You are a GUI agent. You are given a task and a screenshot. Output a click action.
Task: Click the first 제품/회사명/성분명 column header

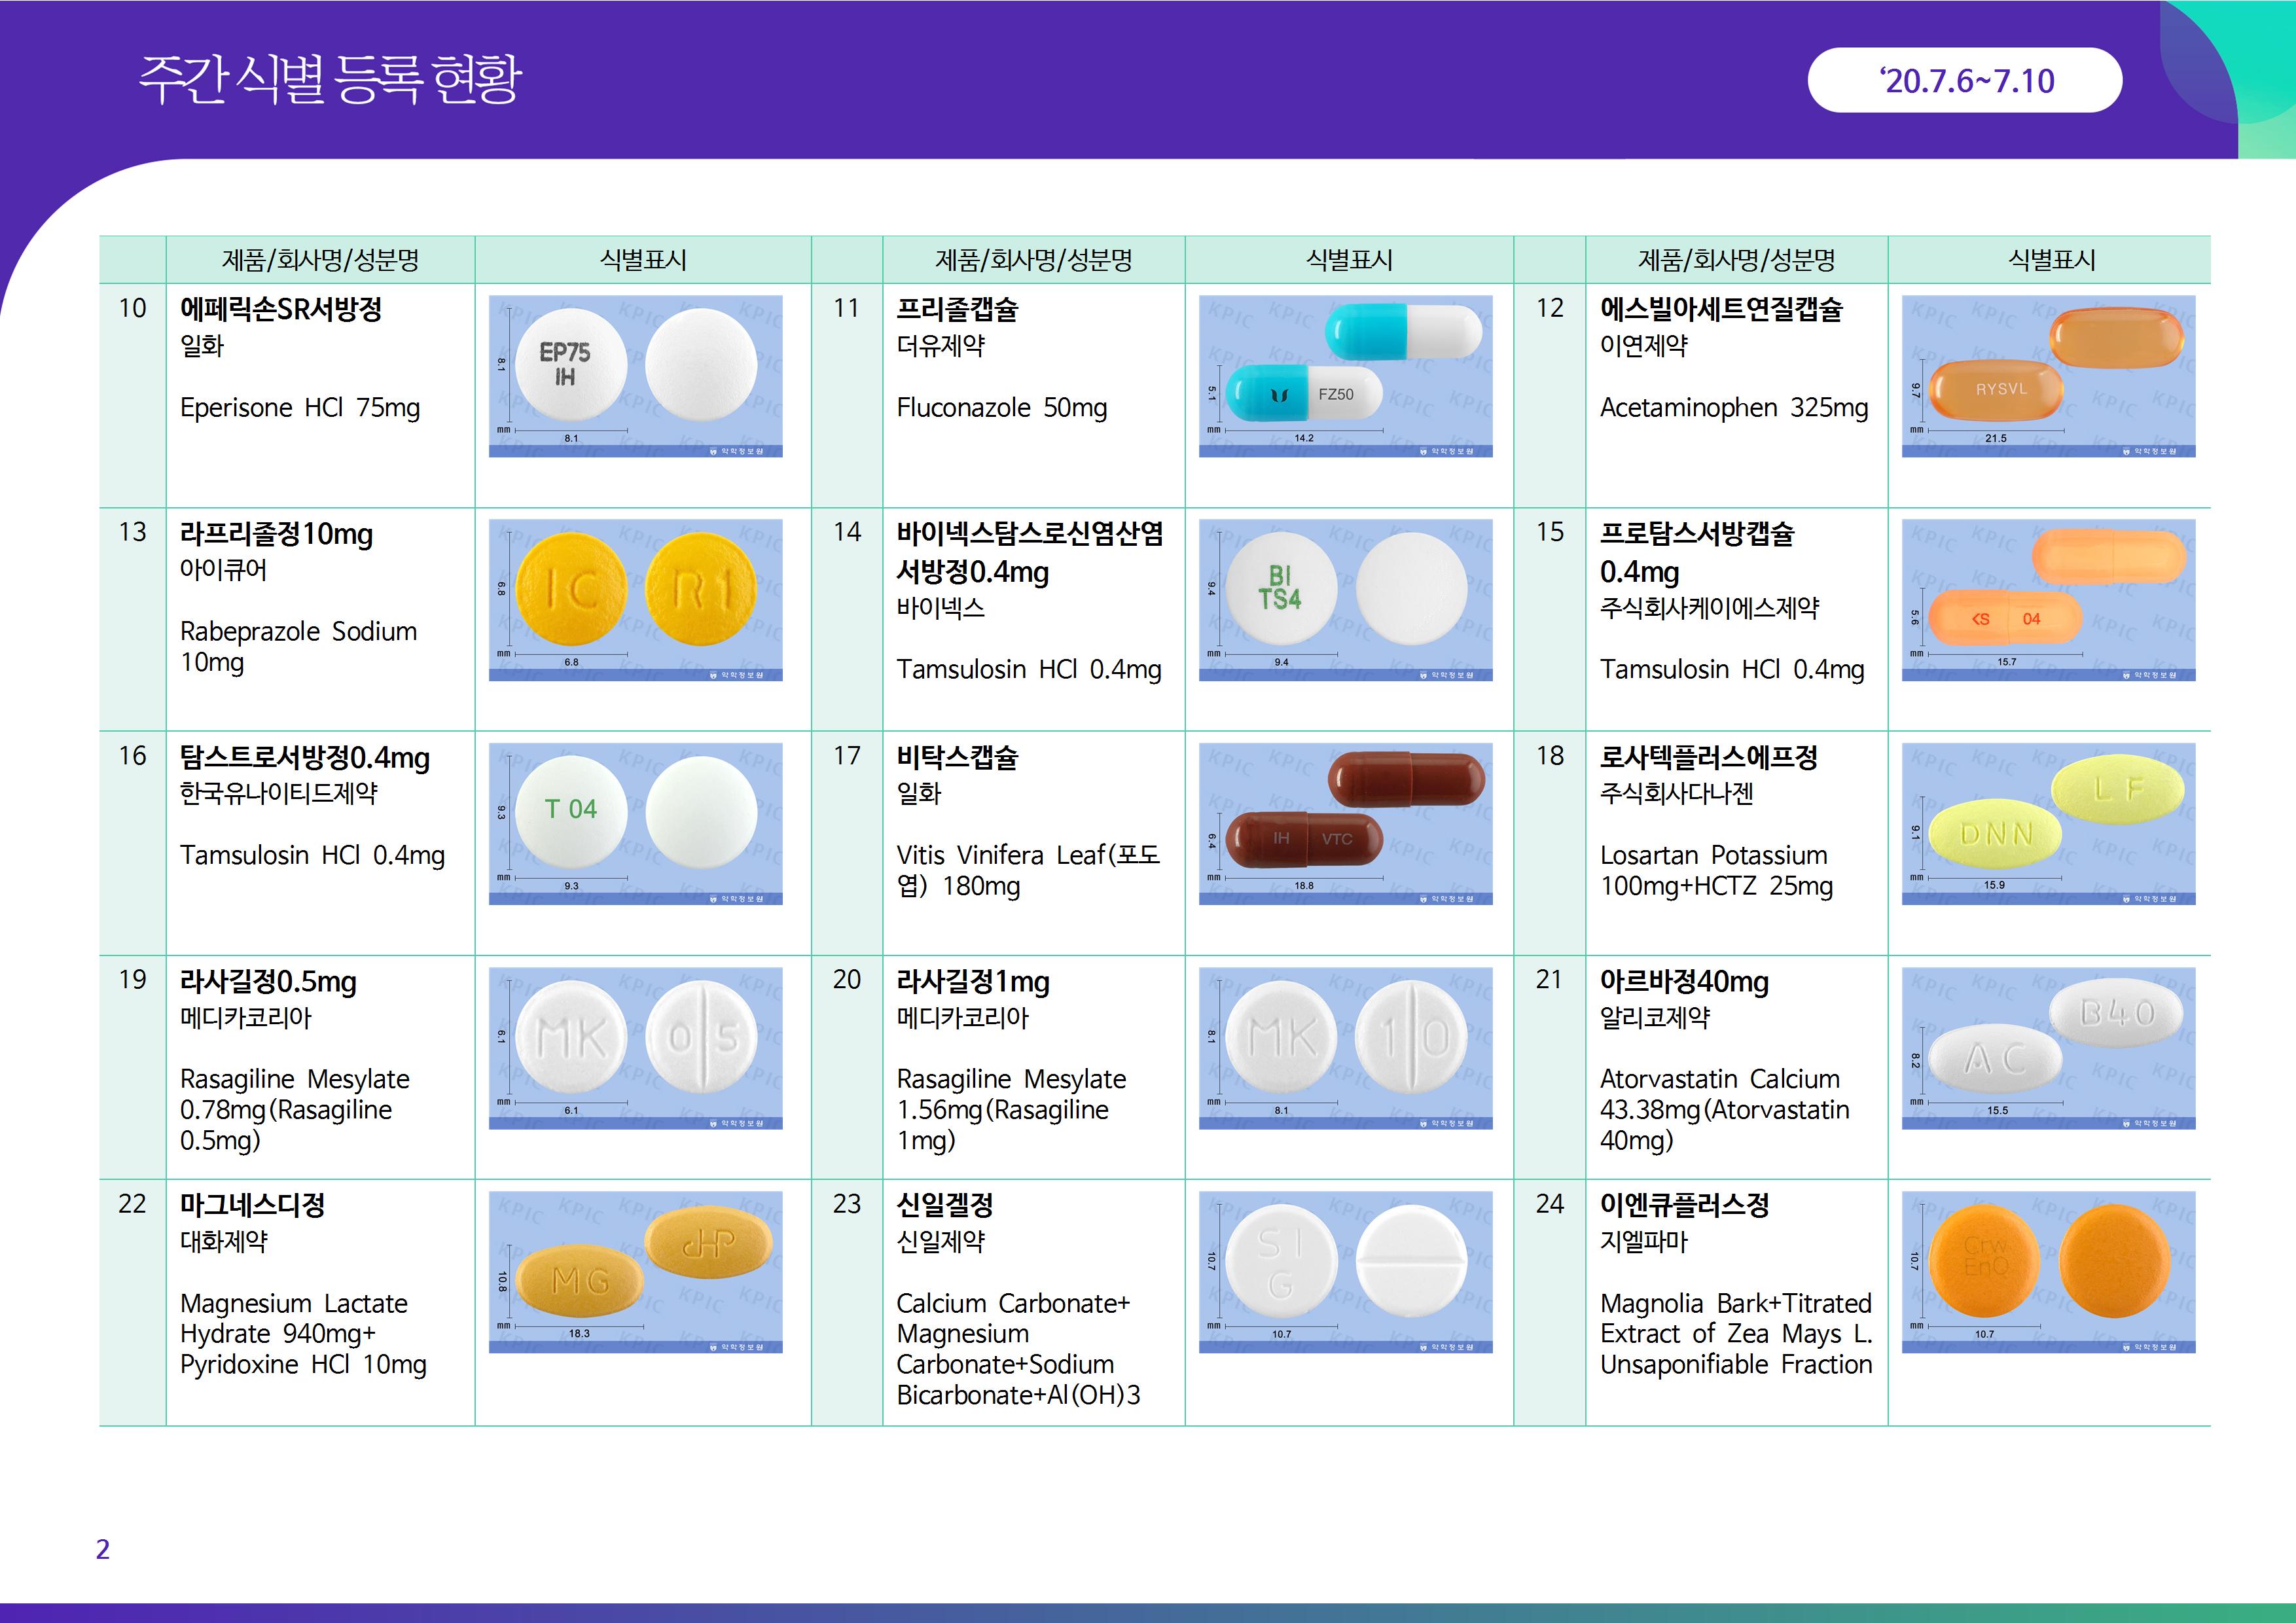coord(320,260)
